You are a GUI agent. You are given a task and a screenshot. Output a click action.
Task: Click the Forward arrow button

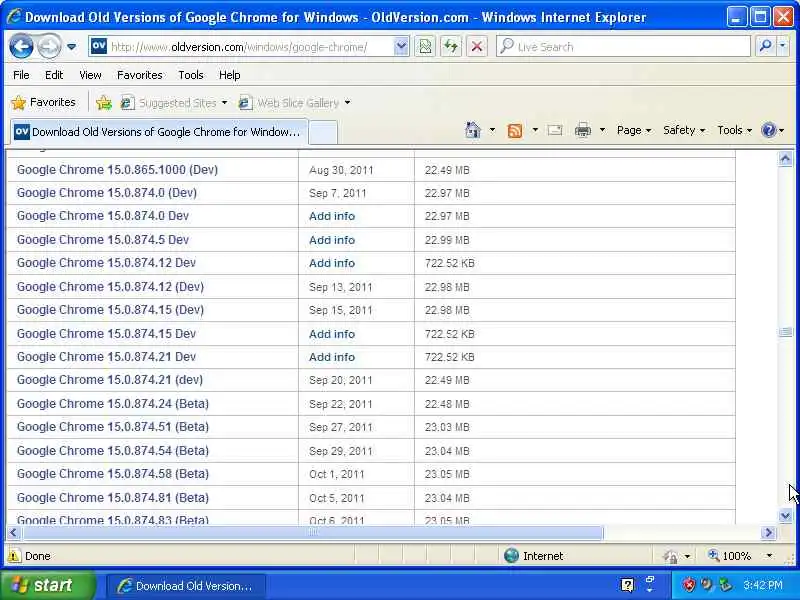[x=49, y=47]
